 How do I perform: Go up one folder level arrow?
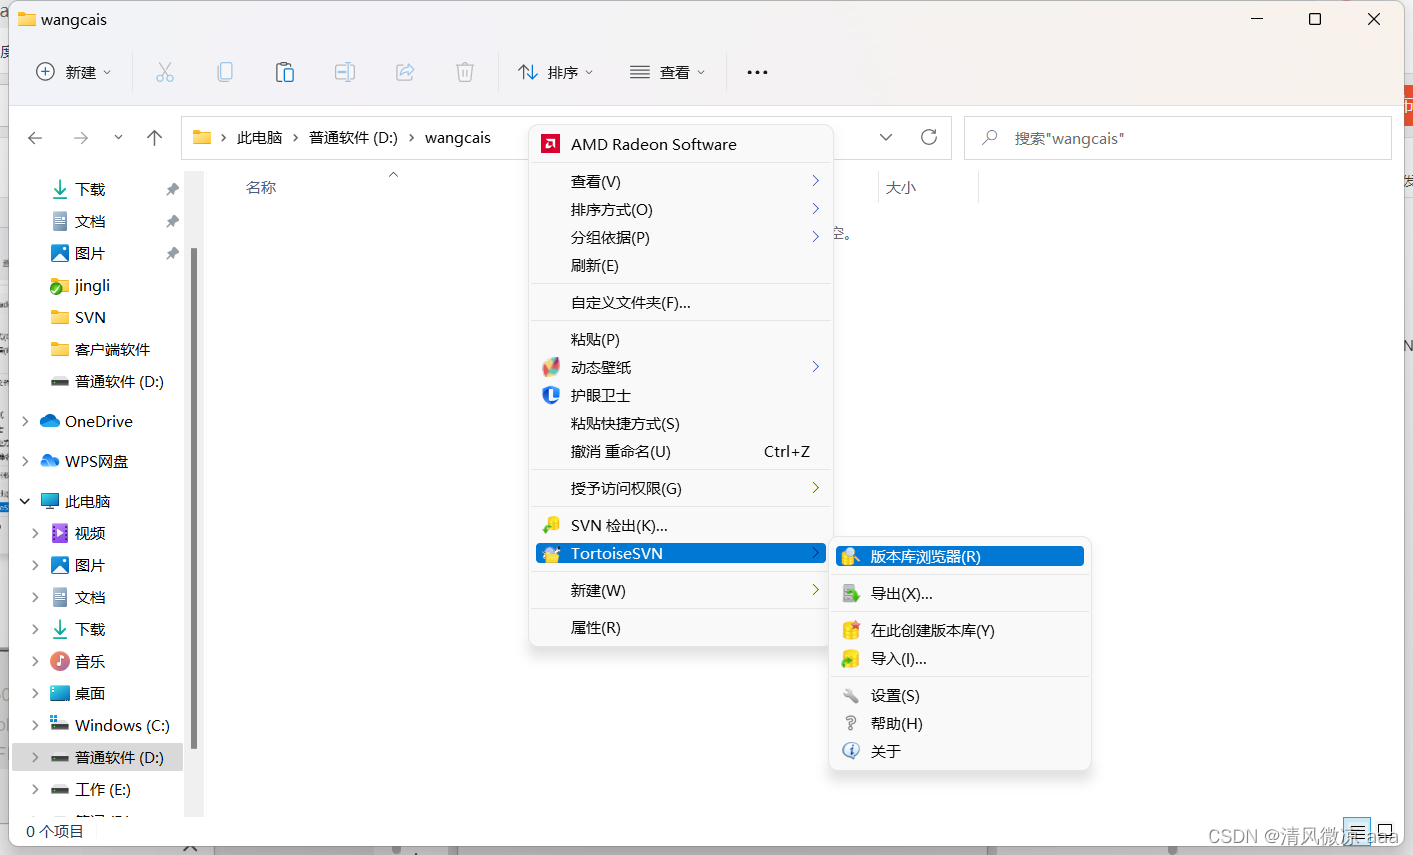(154, 138)
